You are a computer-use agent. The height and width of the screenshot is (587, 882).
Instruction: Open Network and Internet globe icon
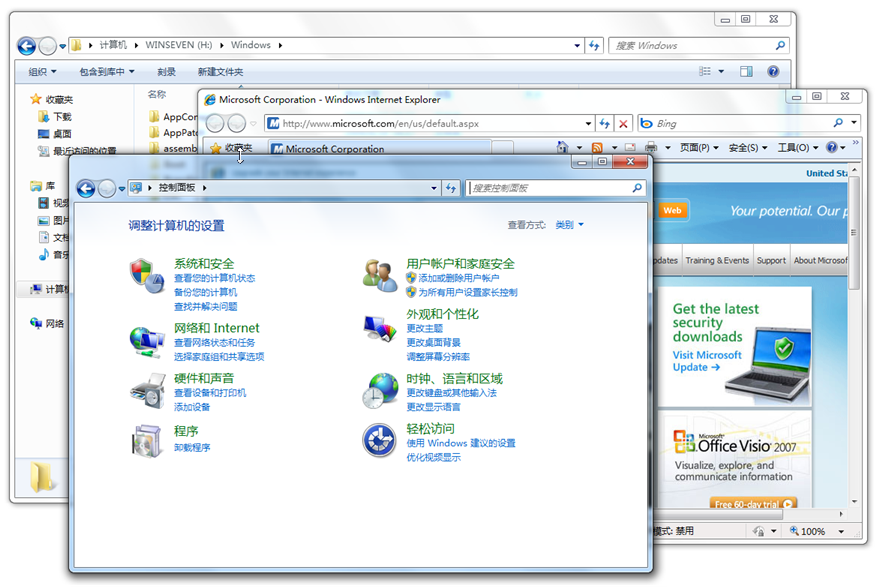coord(146,341)
